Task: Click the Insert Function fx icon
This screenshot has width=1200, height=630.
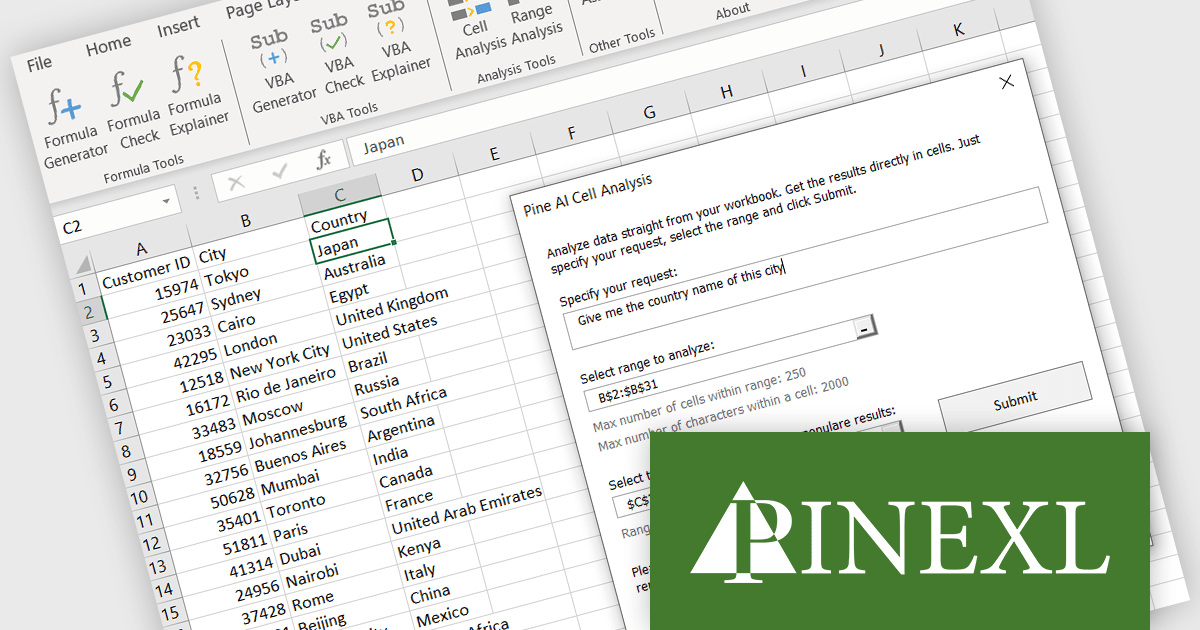Action: tap(323, 161)
